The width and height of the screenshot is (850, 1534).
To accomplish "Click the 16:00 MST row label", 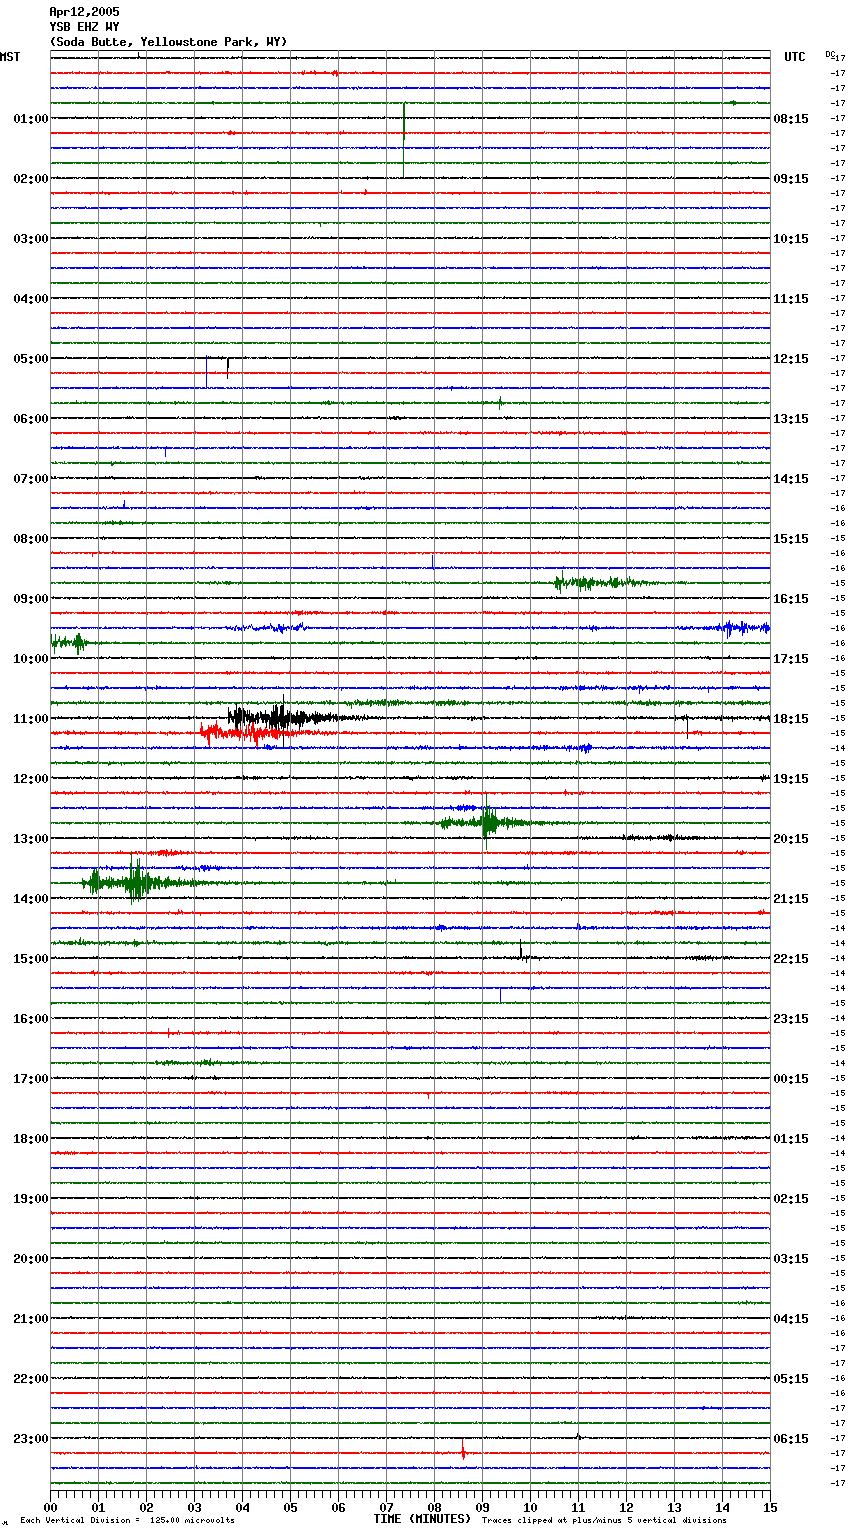I will [x=31, y=1019].
